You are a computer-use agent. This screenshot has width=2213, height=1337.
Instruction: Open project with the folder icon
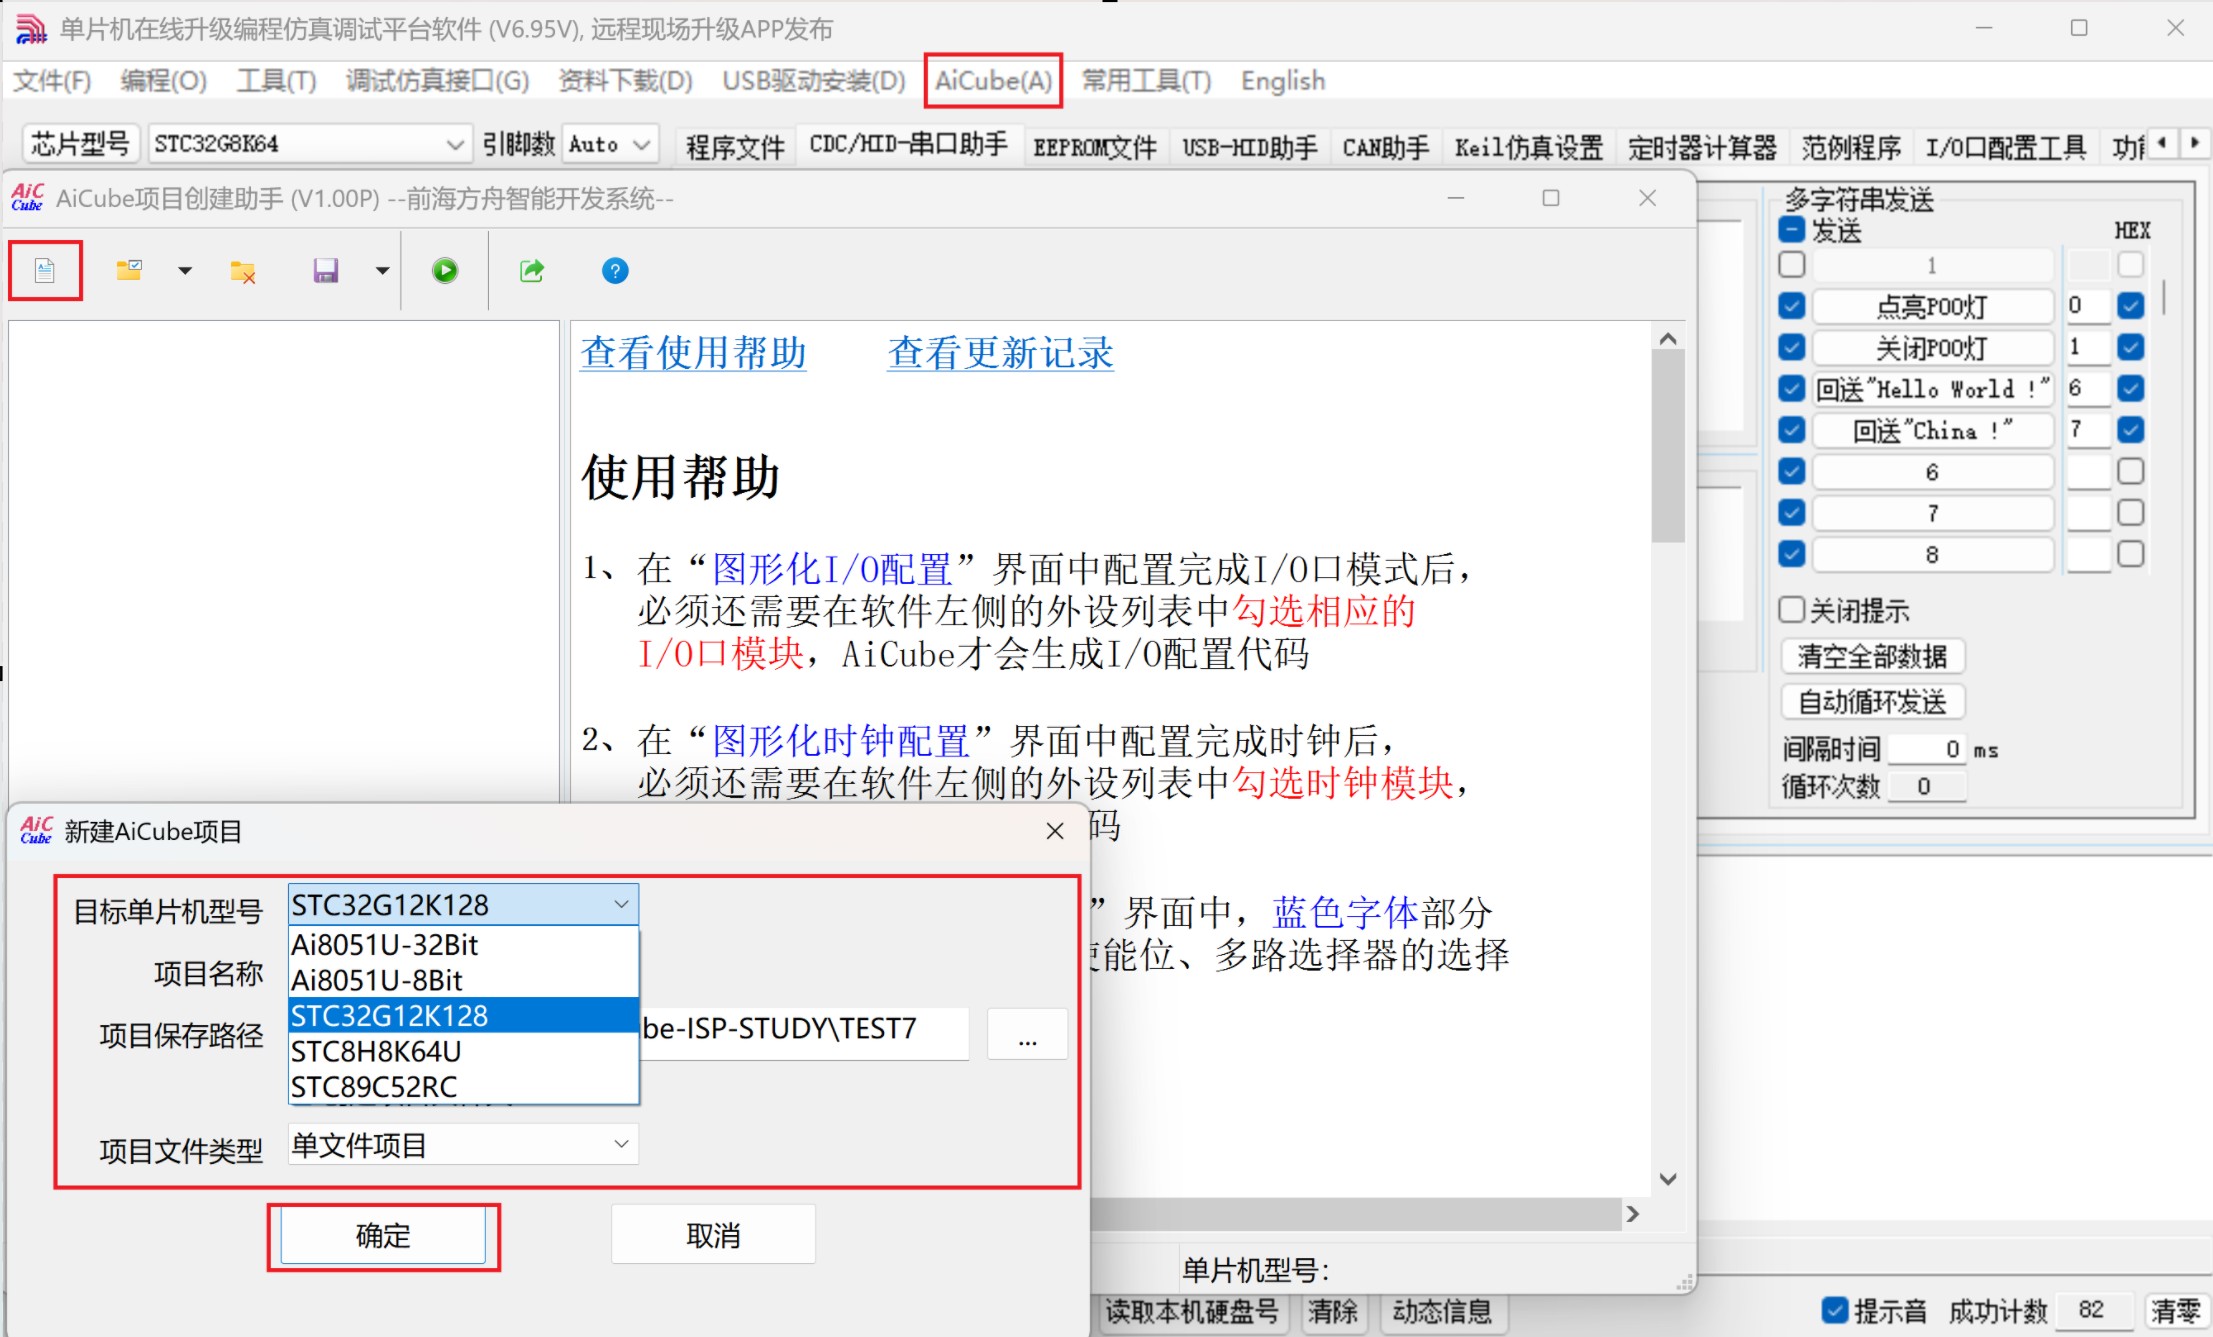coord(129,270)
